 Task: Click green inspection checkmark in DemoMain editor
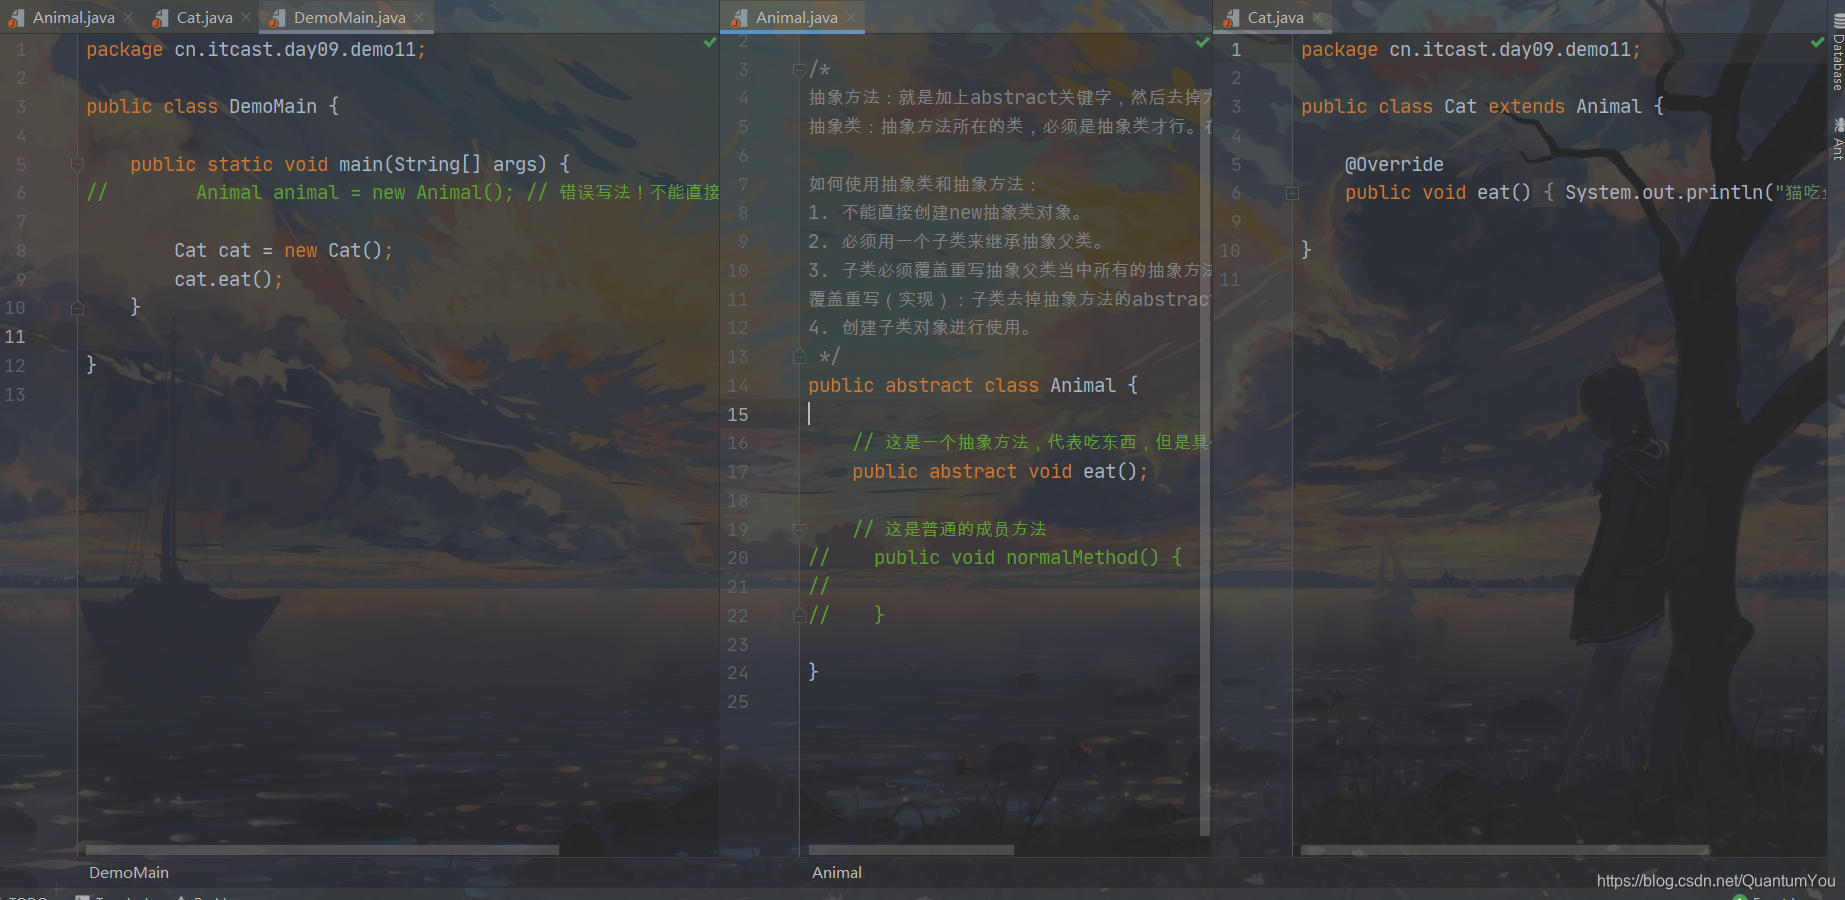click(710, 42)
